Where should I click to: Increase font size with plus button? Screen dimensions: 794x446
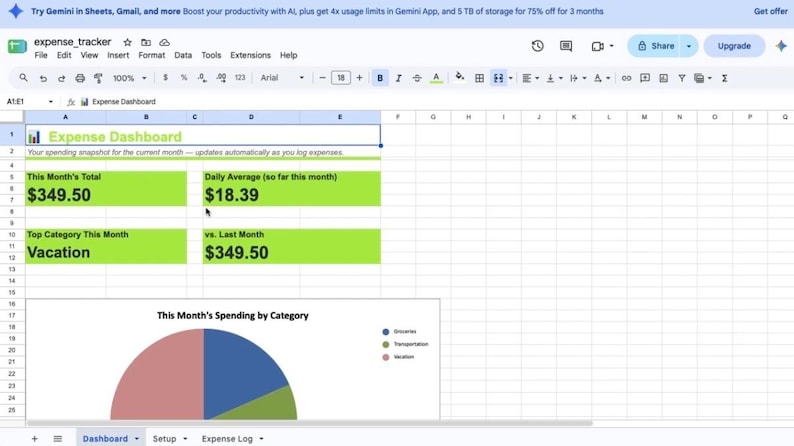(360, 78)
